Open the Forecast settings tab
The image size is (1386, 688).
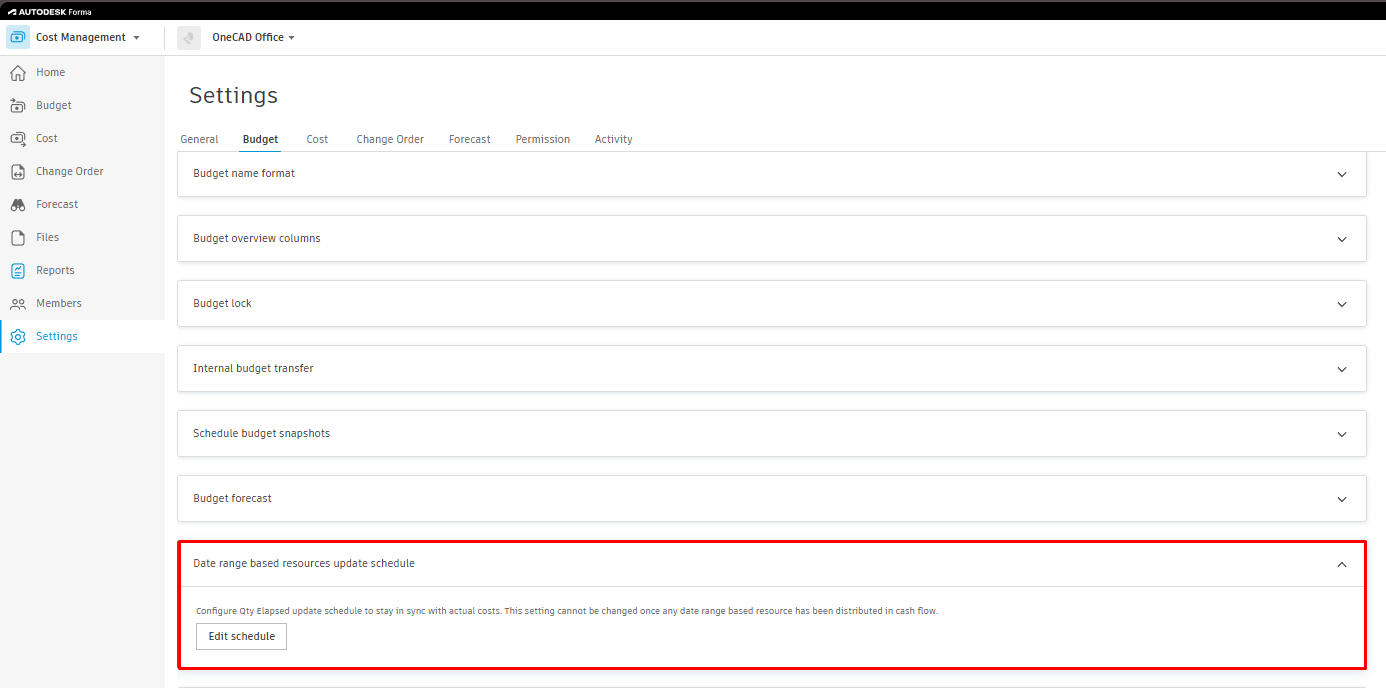[x=470, y=139]
